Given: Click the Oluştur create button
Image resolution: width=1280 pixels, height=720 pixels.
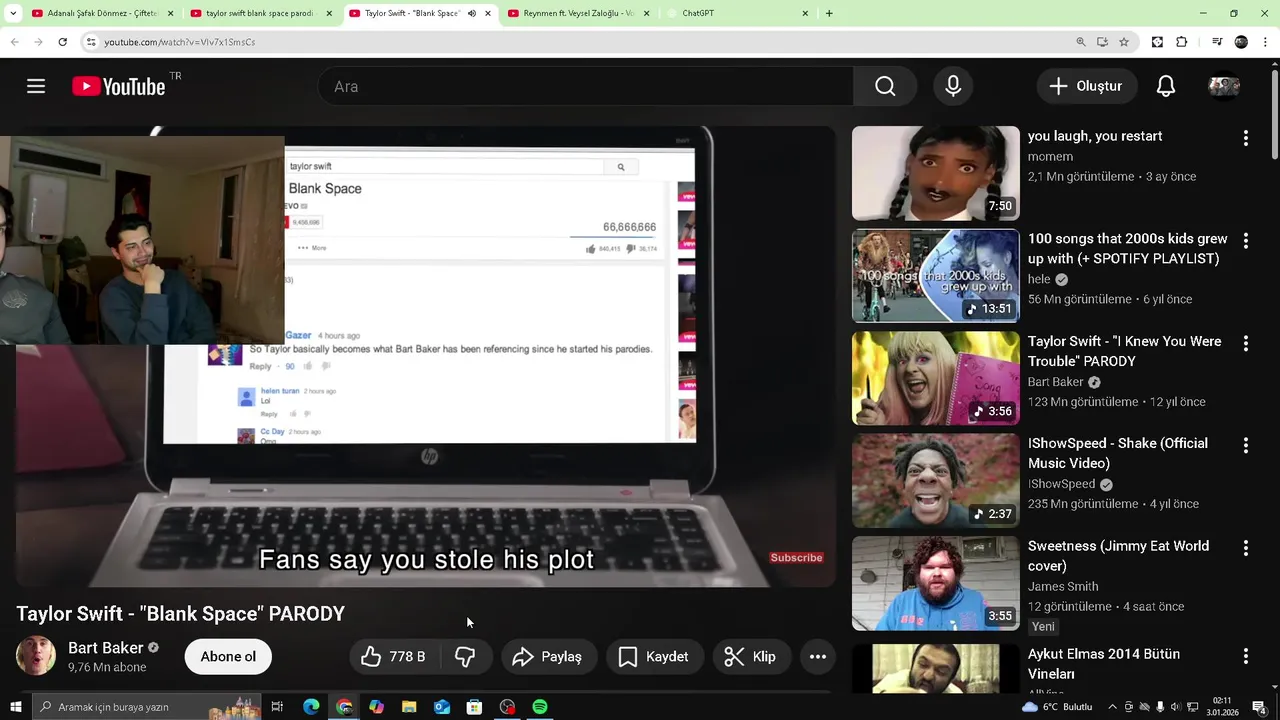Looking at the screenshot, I should [x=1086, y=86].
